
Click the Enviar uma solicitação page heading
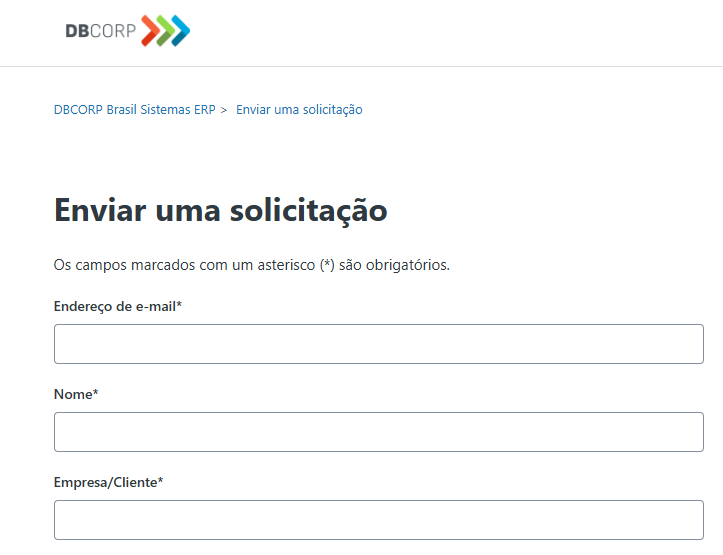pyautogui.click(x=220, y=211)
